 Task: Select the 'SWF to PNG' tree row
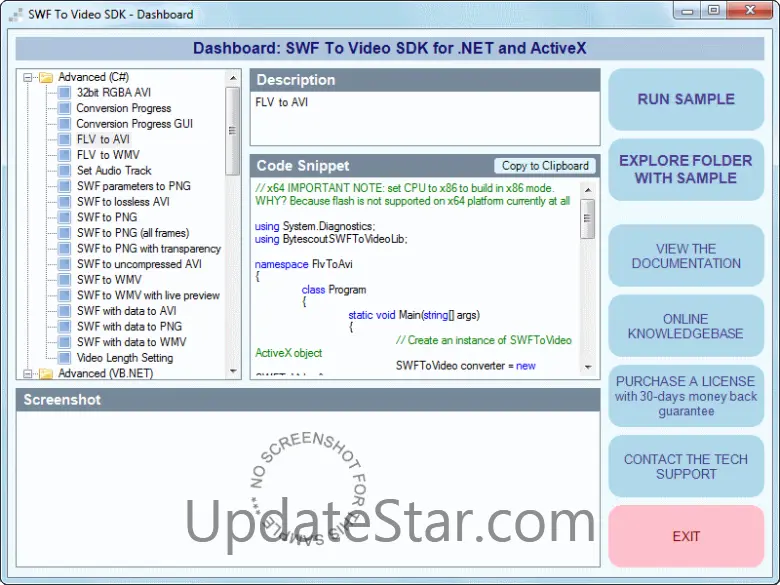[107, 217]
